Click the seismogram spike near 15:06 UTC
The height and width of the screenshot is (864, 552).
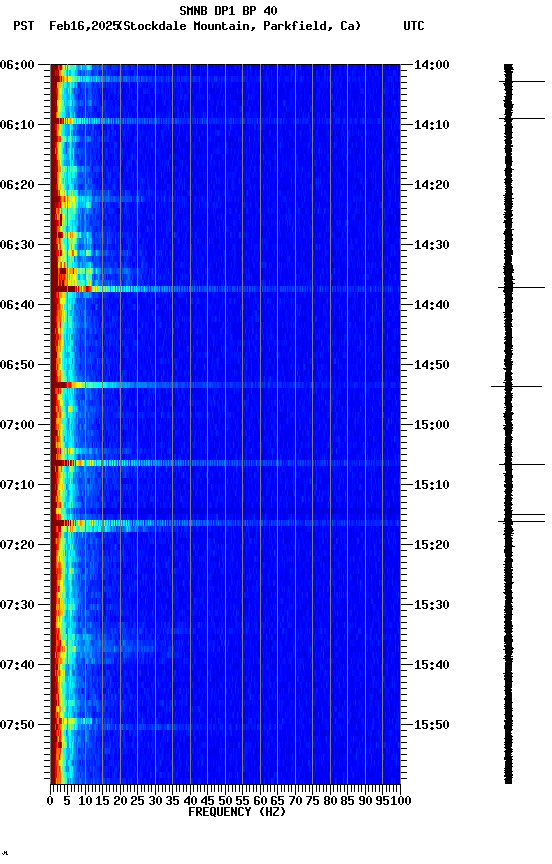[522, 465]
